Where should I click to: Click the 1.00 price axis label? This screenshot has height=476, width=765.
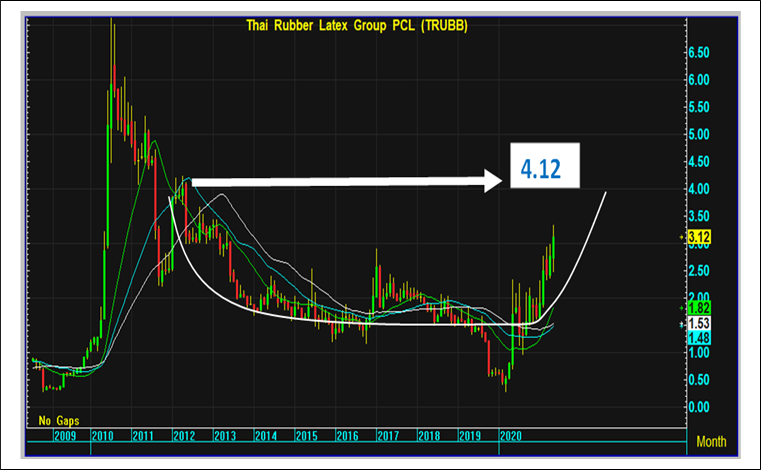[699, 353]
